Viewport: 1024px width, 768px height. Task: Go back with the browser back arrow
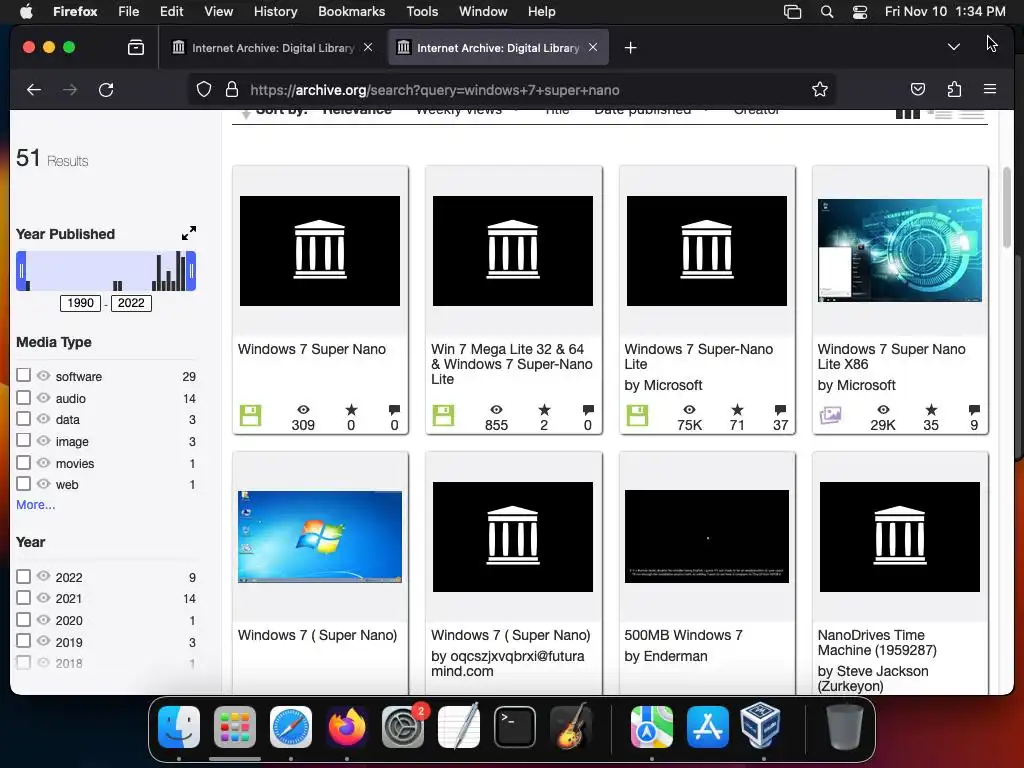[x=33, y=89]
